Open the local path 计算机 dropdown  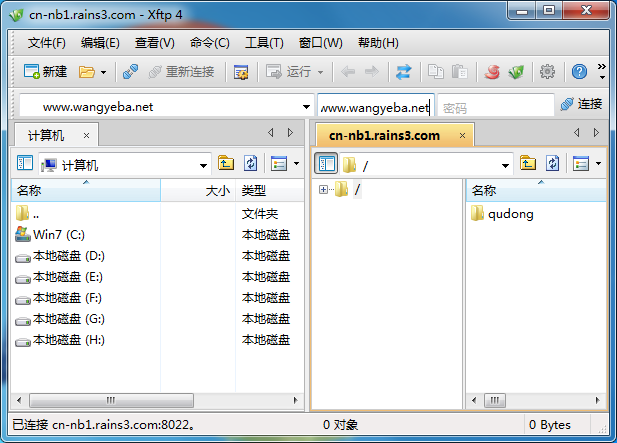[x=203, y=164]
